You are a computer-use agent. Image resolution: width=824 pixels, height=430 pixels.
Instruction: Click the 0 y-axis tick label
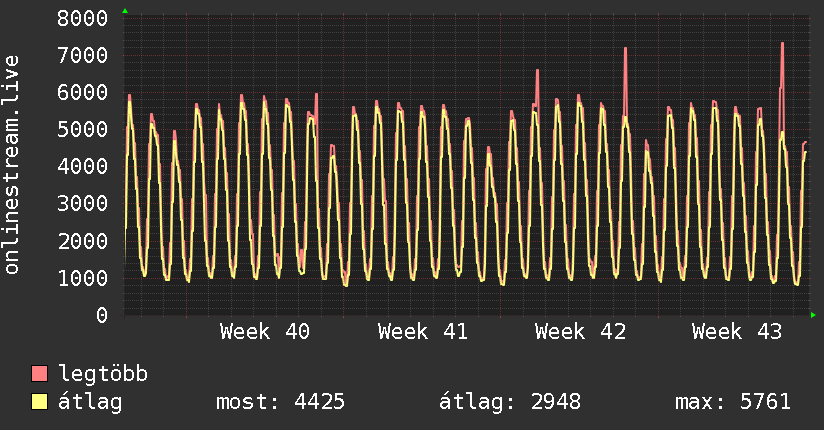[102, 315]
